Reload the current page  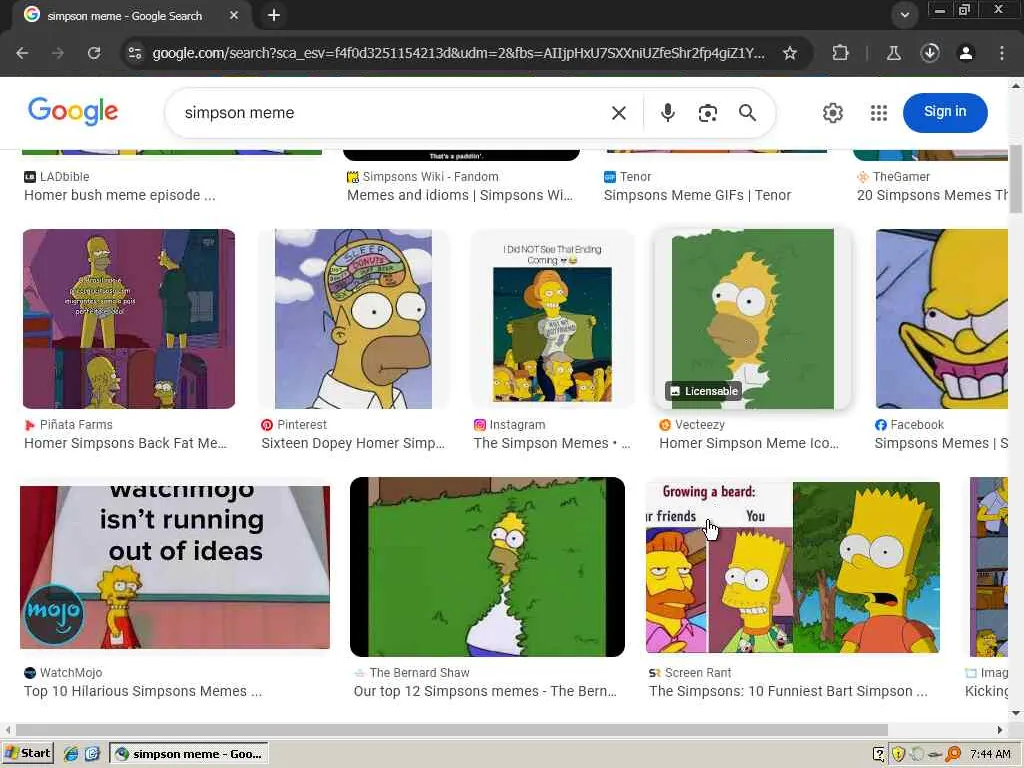94,53
